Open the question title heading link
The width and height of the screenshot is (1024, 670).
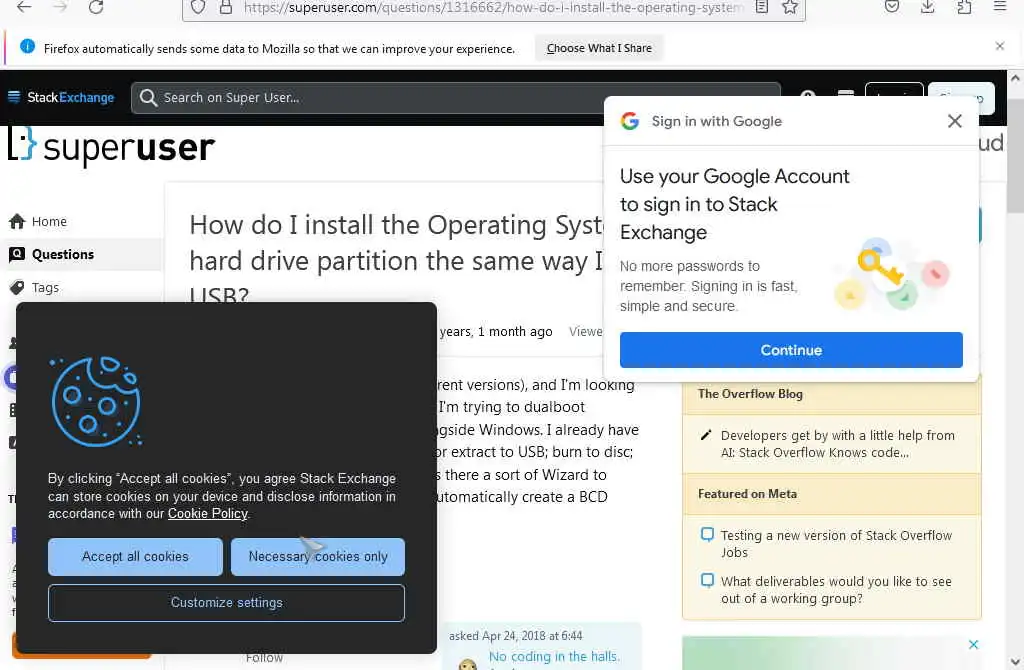(396, 260)
